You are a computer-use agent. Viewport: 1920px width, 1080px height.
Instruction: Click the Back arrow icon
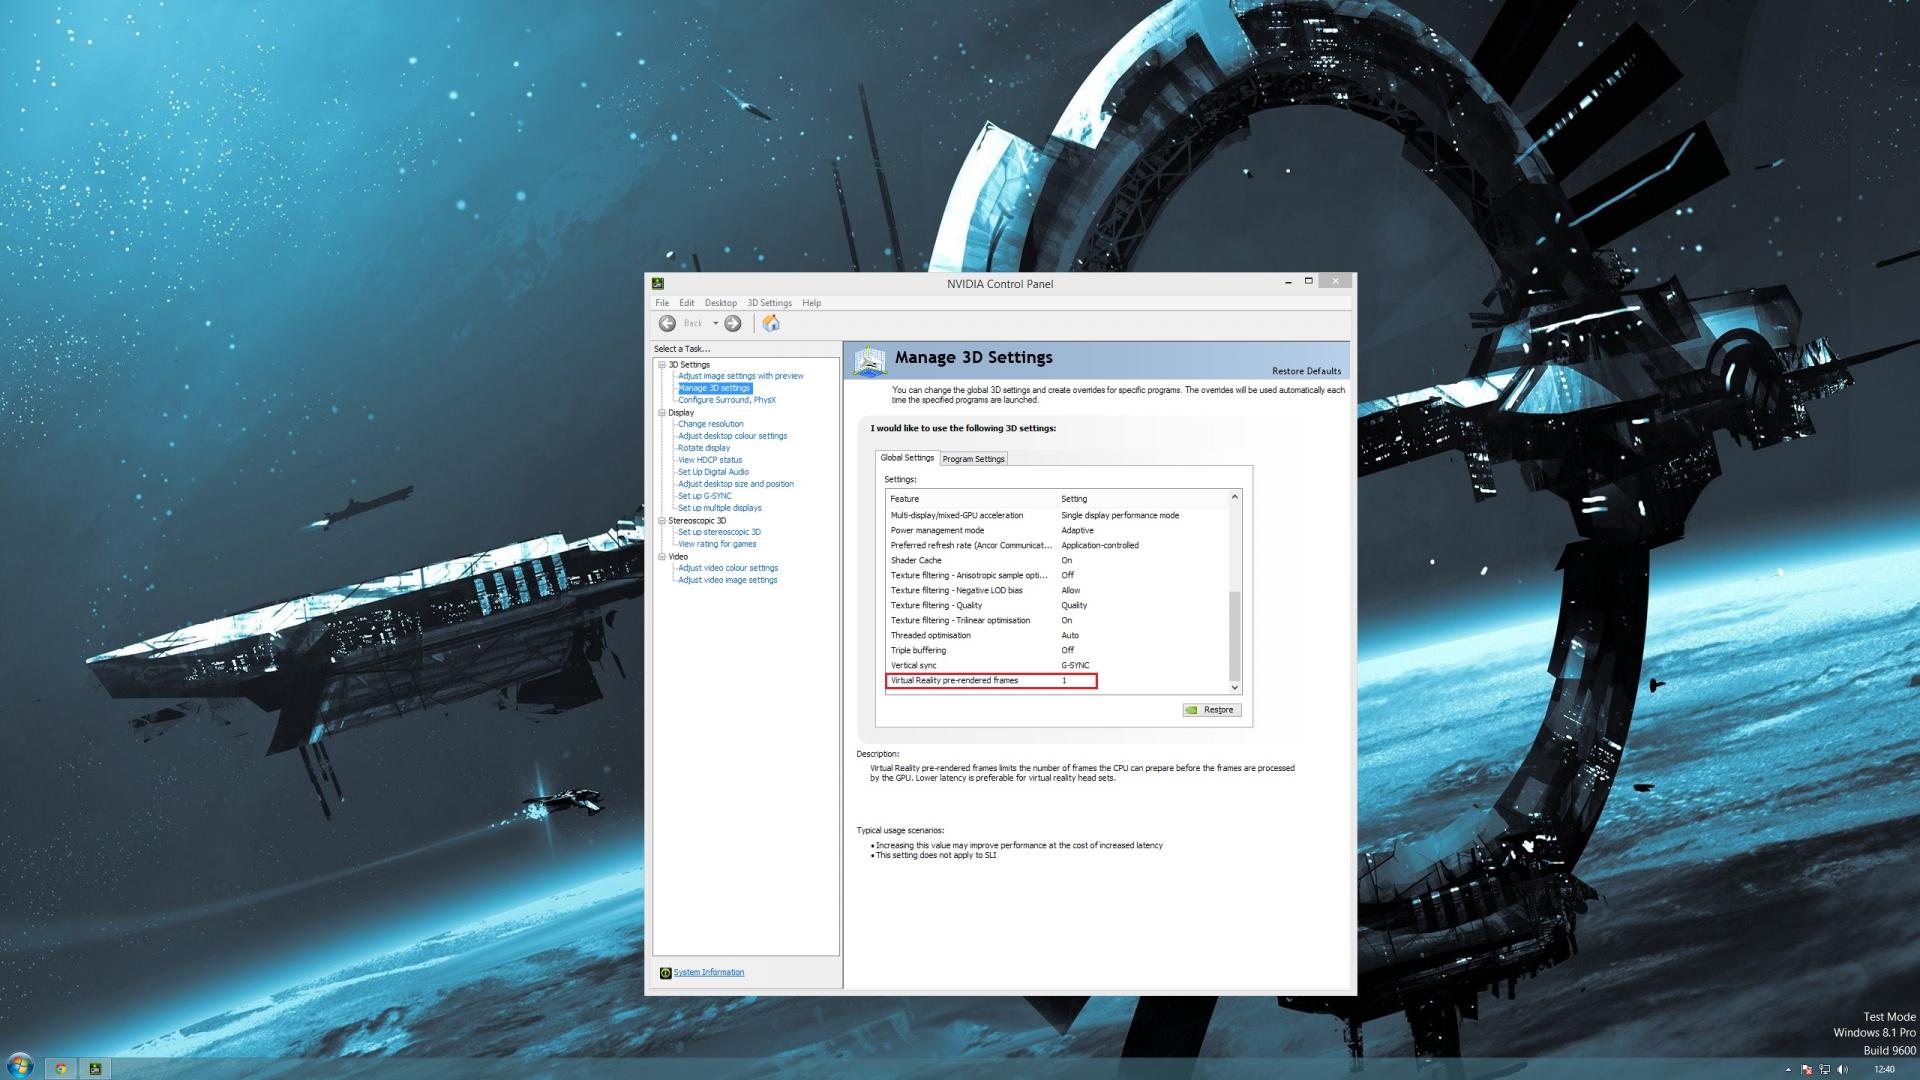(x=667, y=323)
